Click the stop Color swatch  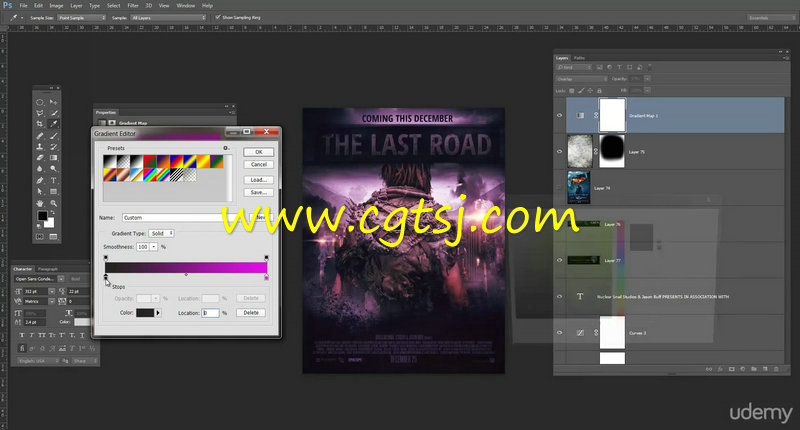[x=145, y=313]
